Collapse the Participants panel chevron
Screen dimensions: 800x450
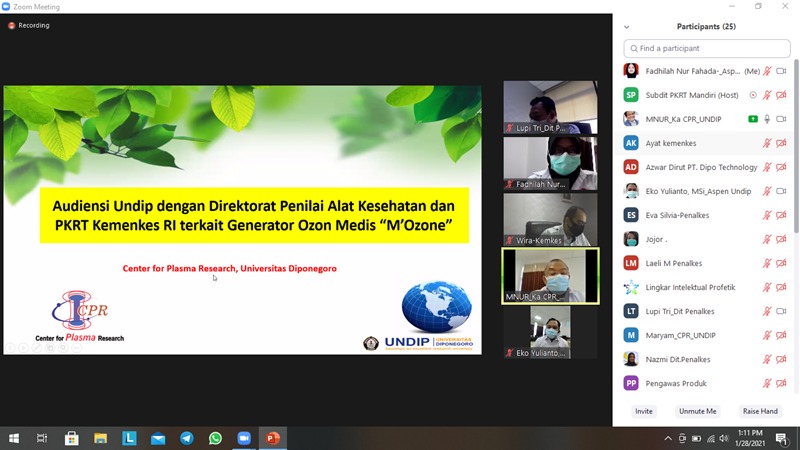[627, 27]
